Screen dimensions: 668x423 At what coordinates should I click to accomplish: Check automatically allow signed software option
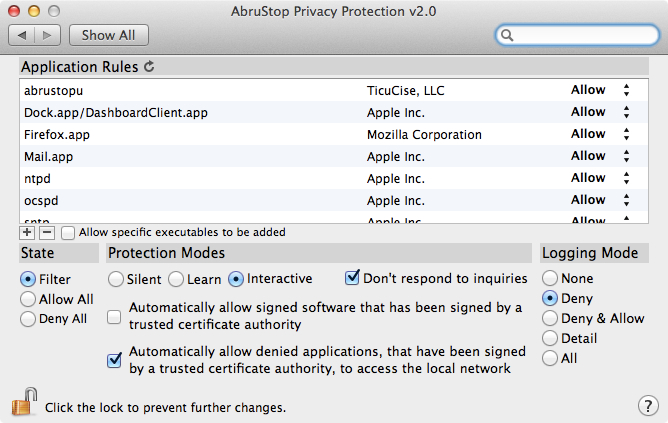click(114, 317)
